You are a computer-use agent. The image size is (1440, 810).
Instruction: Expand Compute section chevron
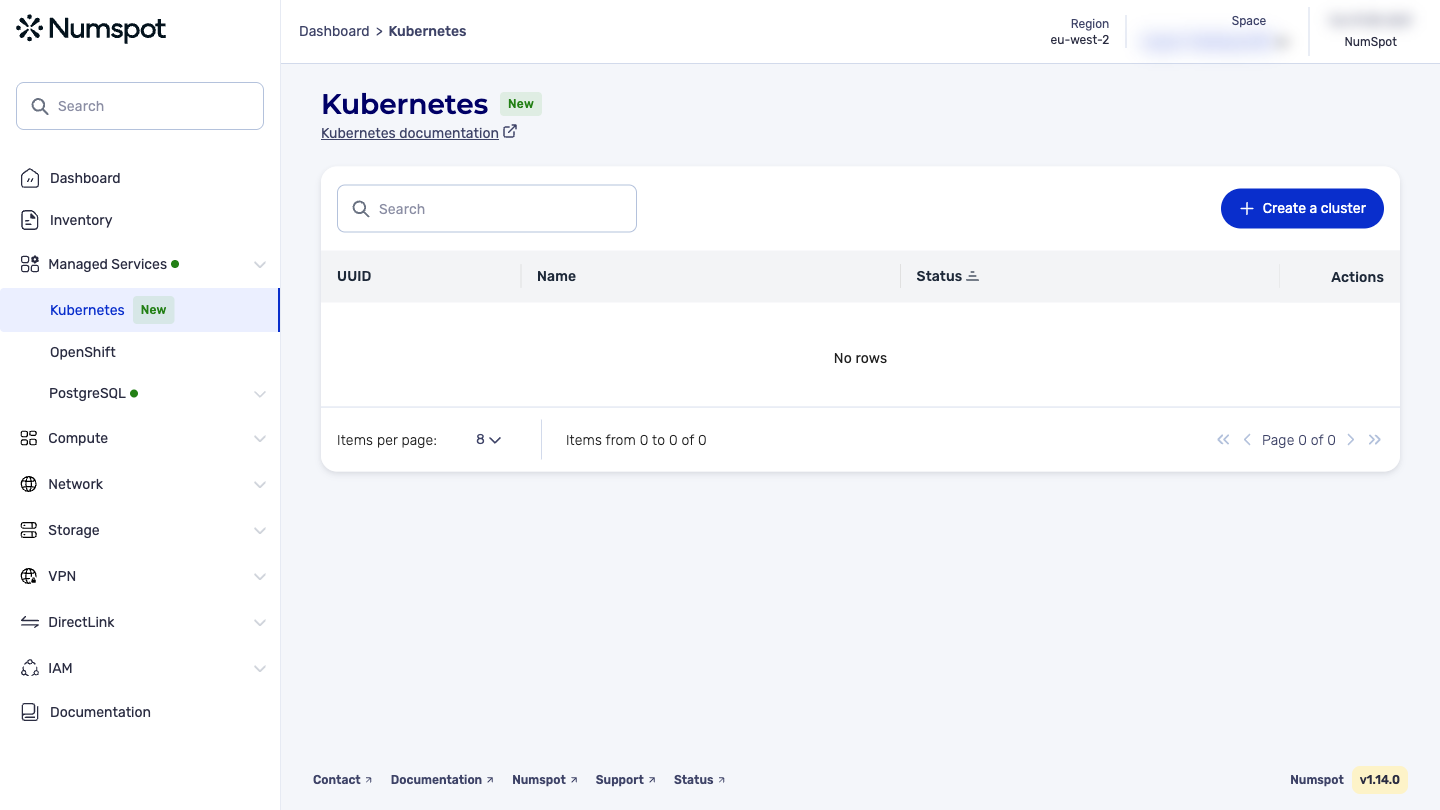click(260, 438)
